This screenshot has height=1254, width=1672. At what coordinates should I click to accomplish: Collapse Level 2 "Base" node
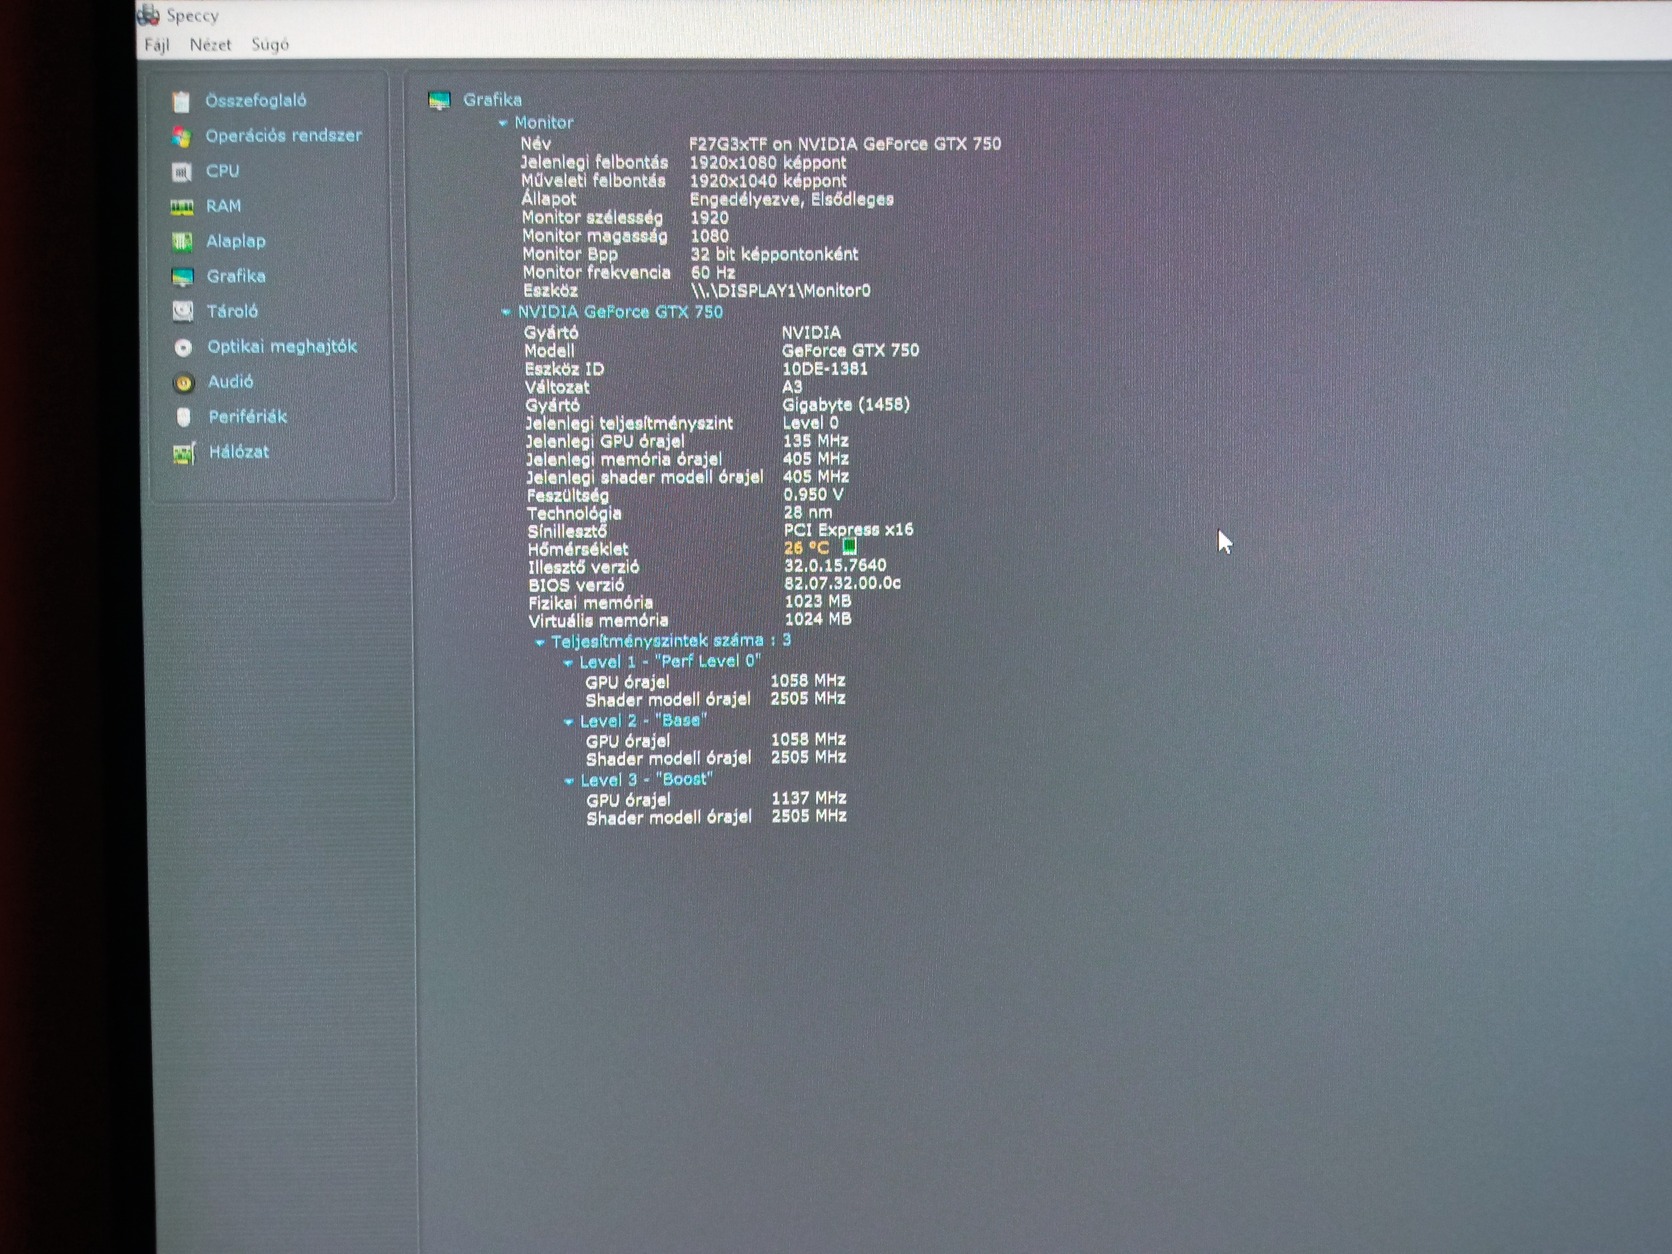(569, 722)
